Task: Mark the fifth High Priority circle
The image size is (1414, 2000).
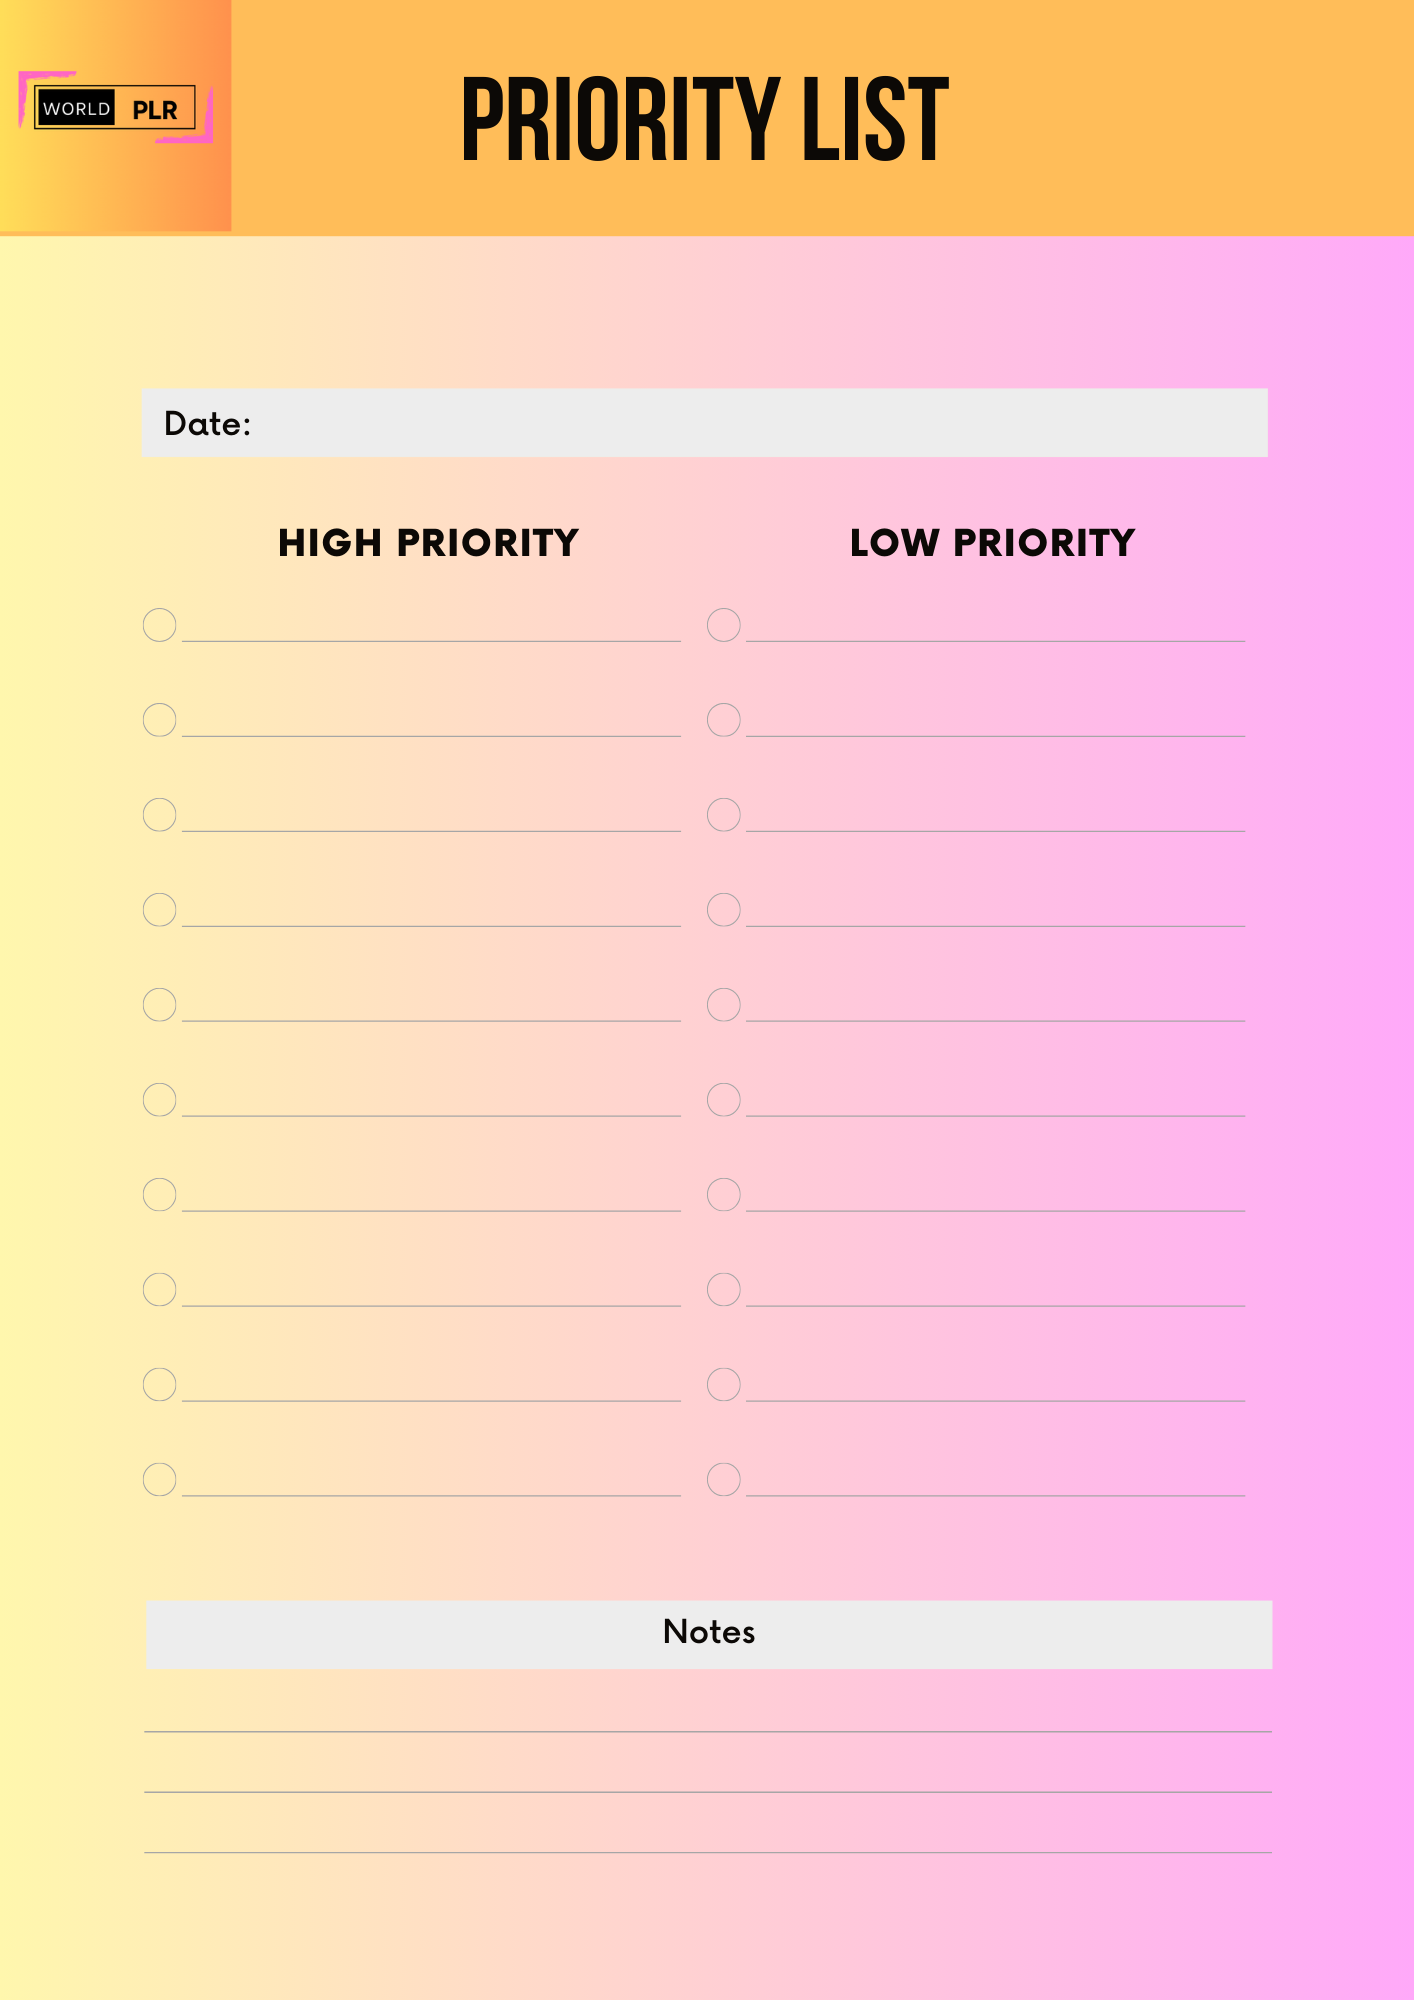Action: 160,1004
